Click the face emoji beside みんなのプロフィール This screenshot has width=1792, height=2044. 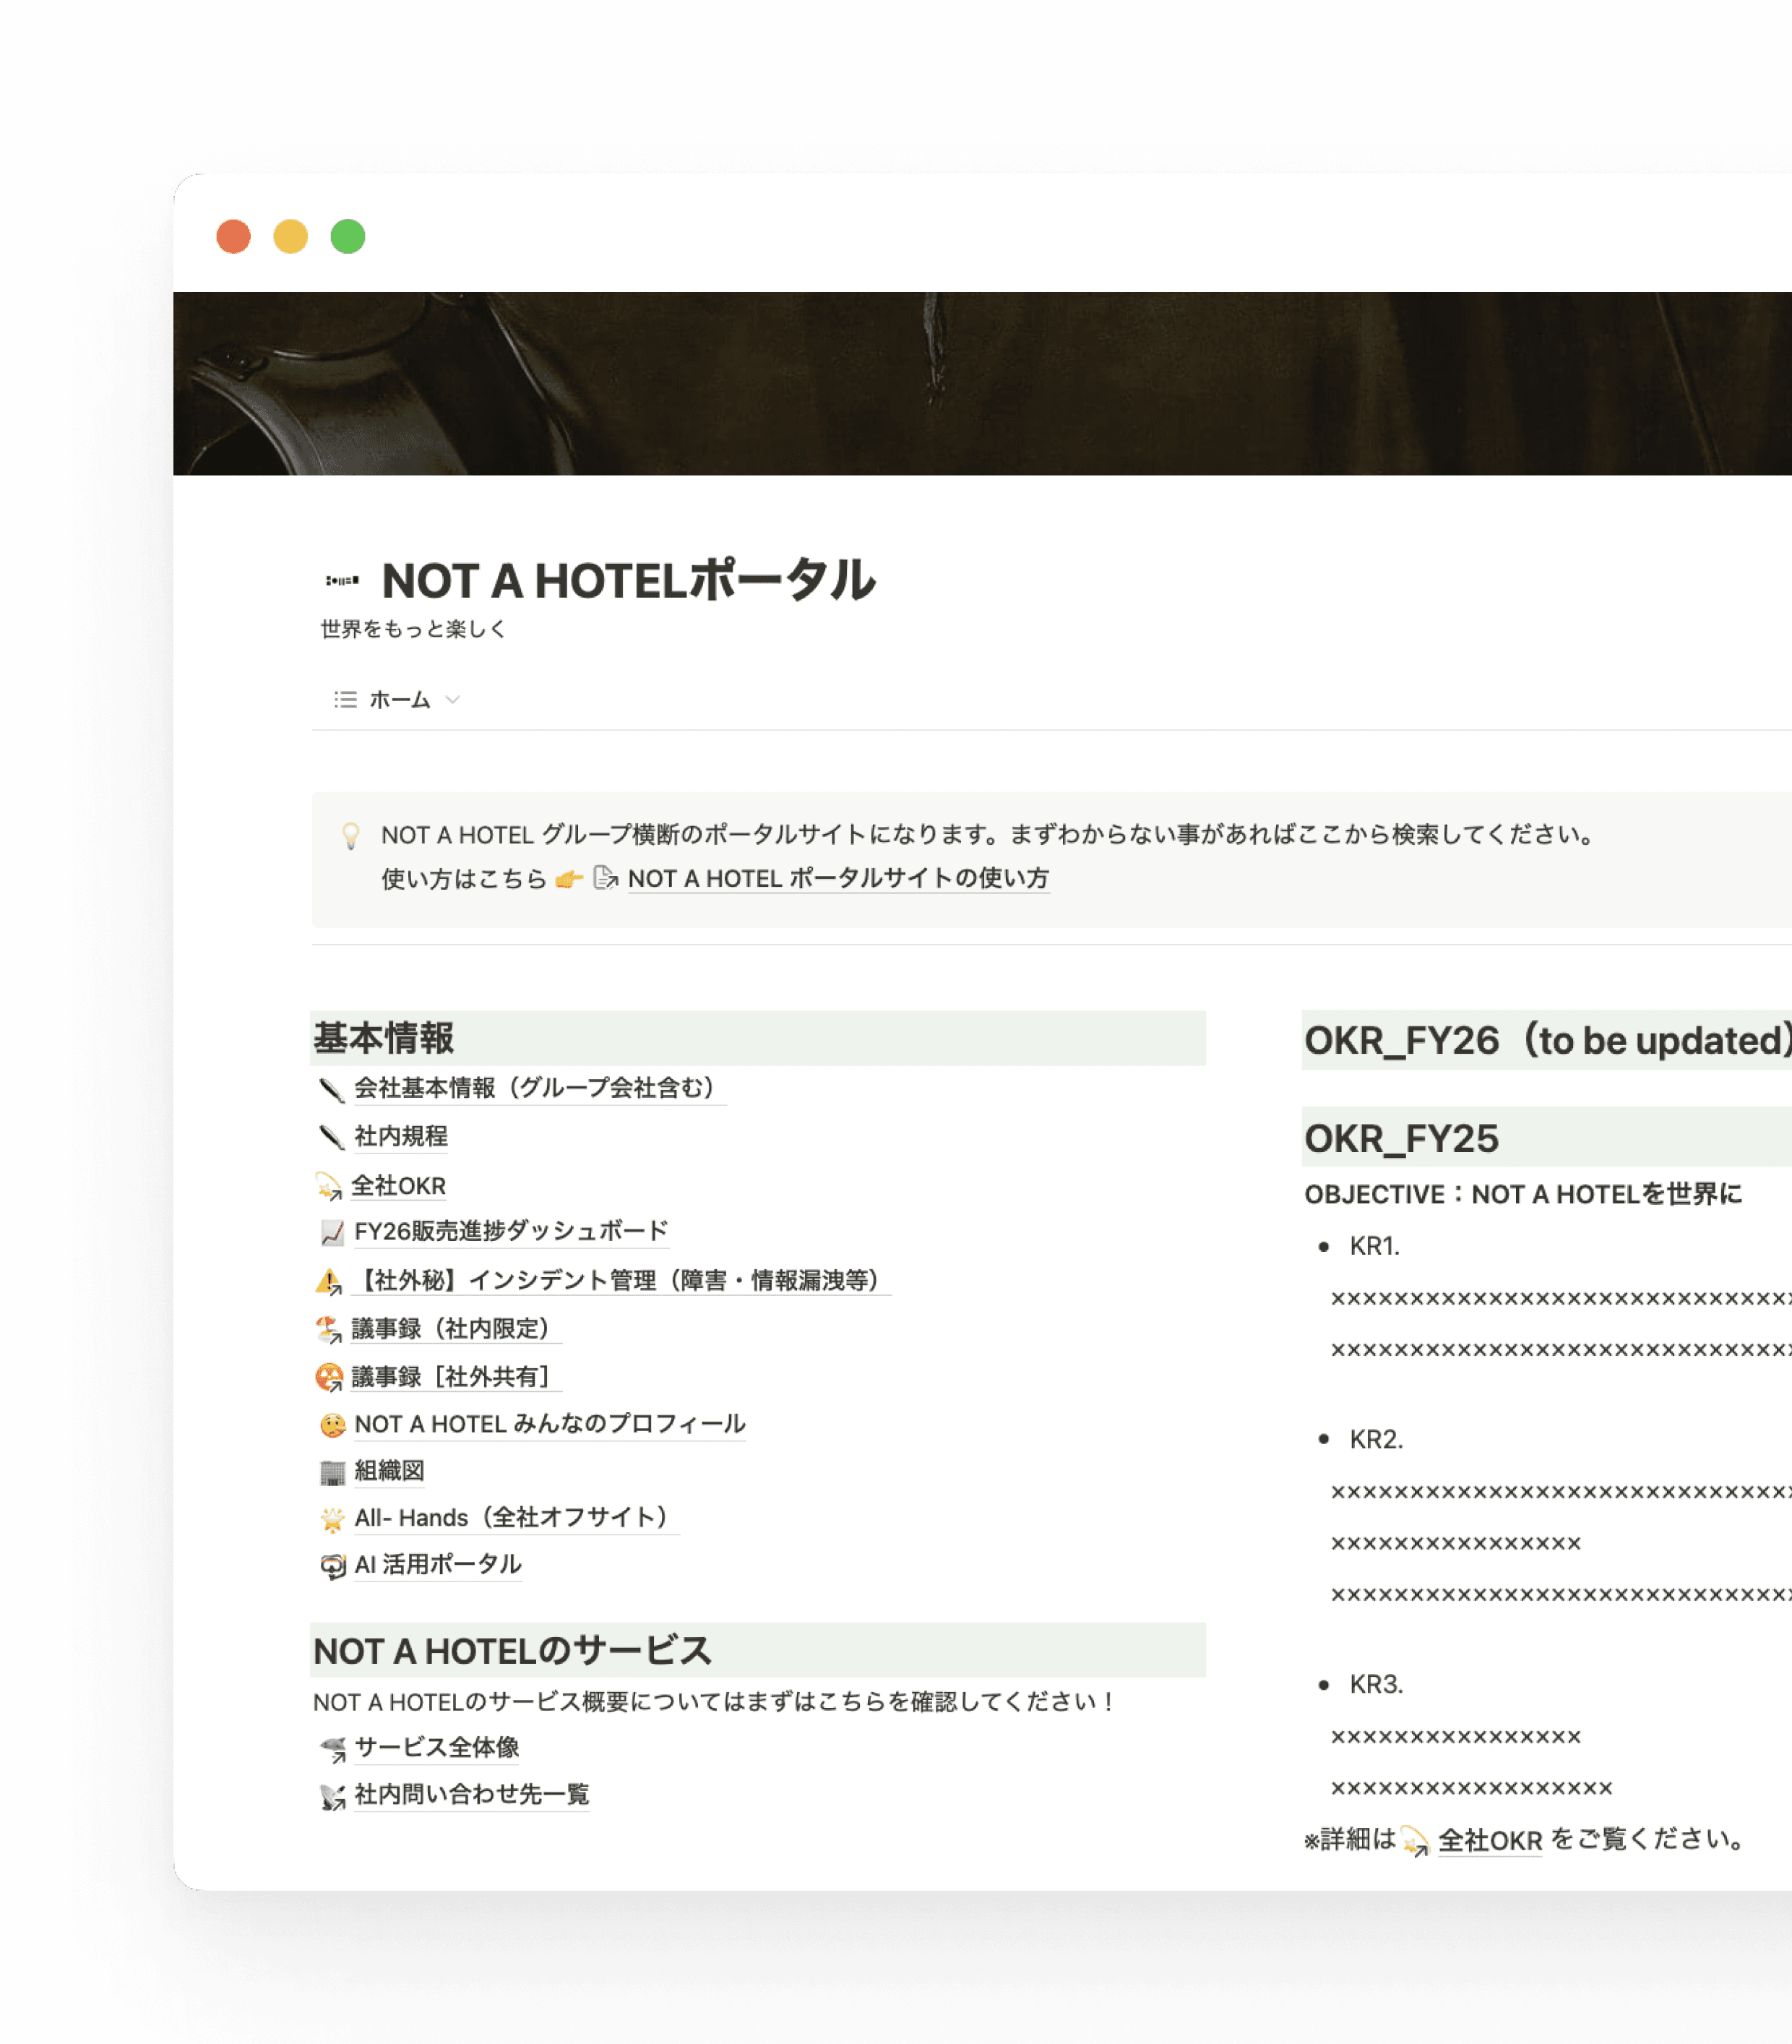pos(331,1424)
